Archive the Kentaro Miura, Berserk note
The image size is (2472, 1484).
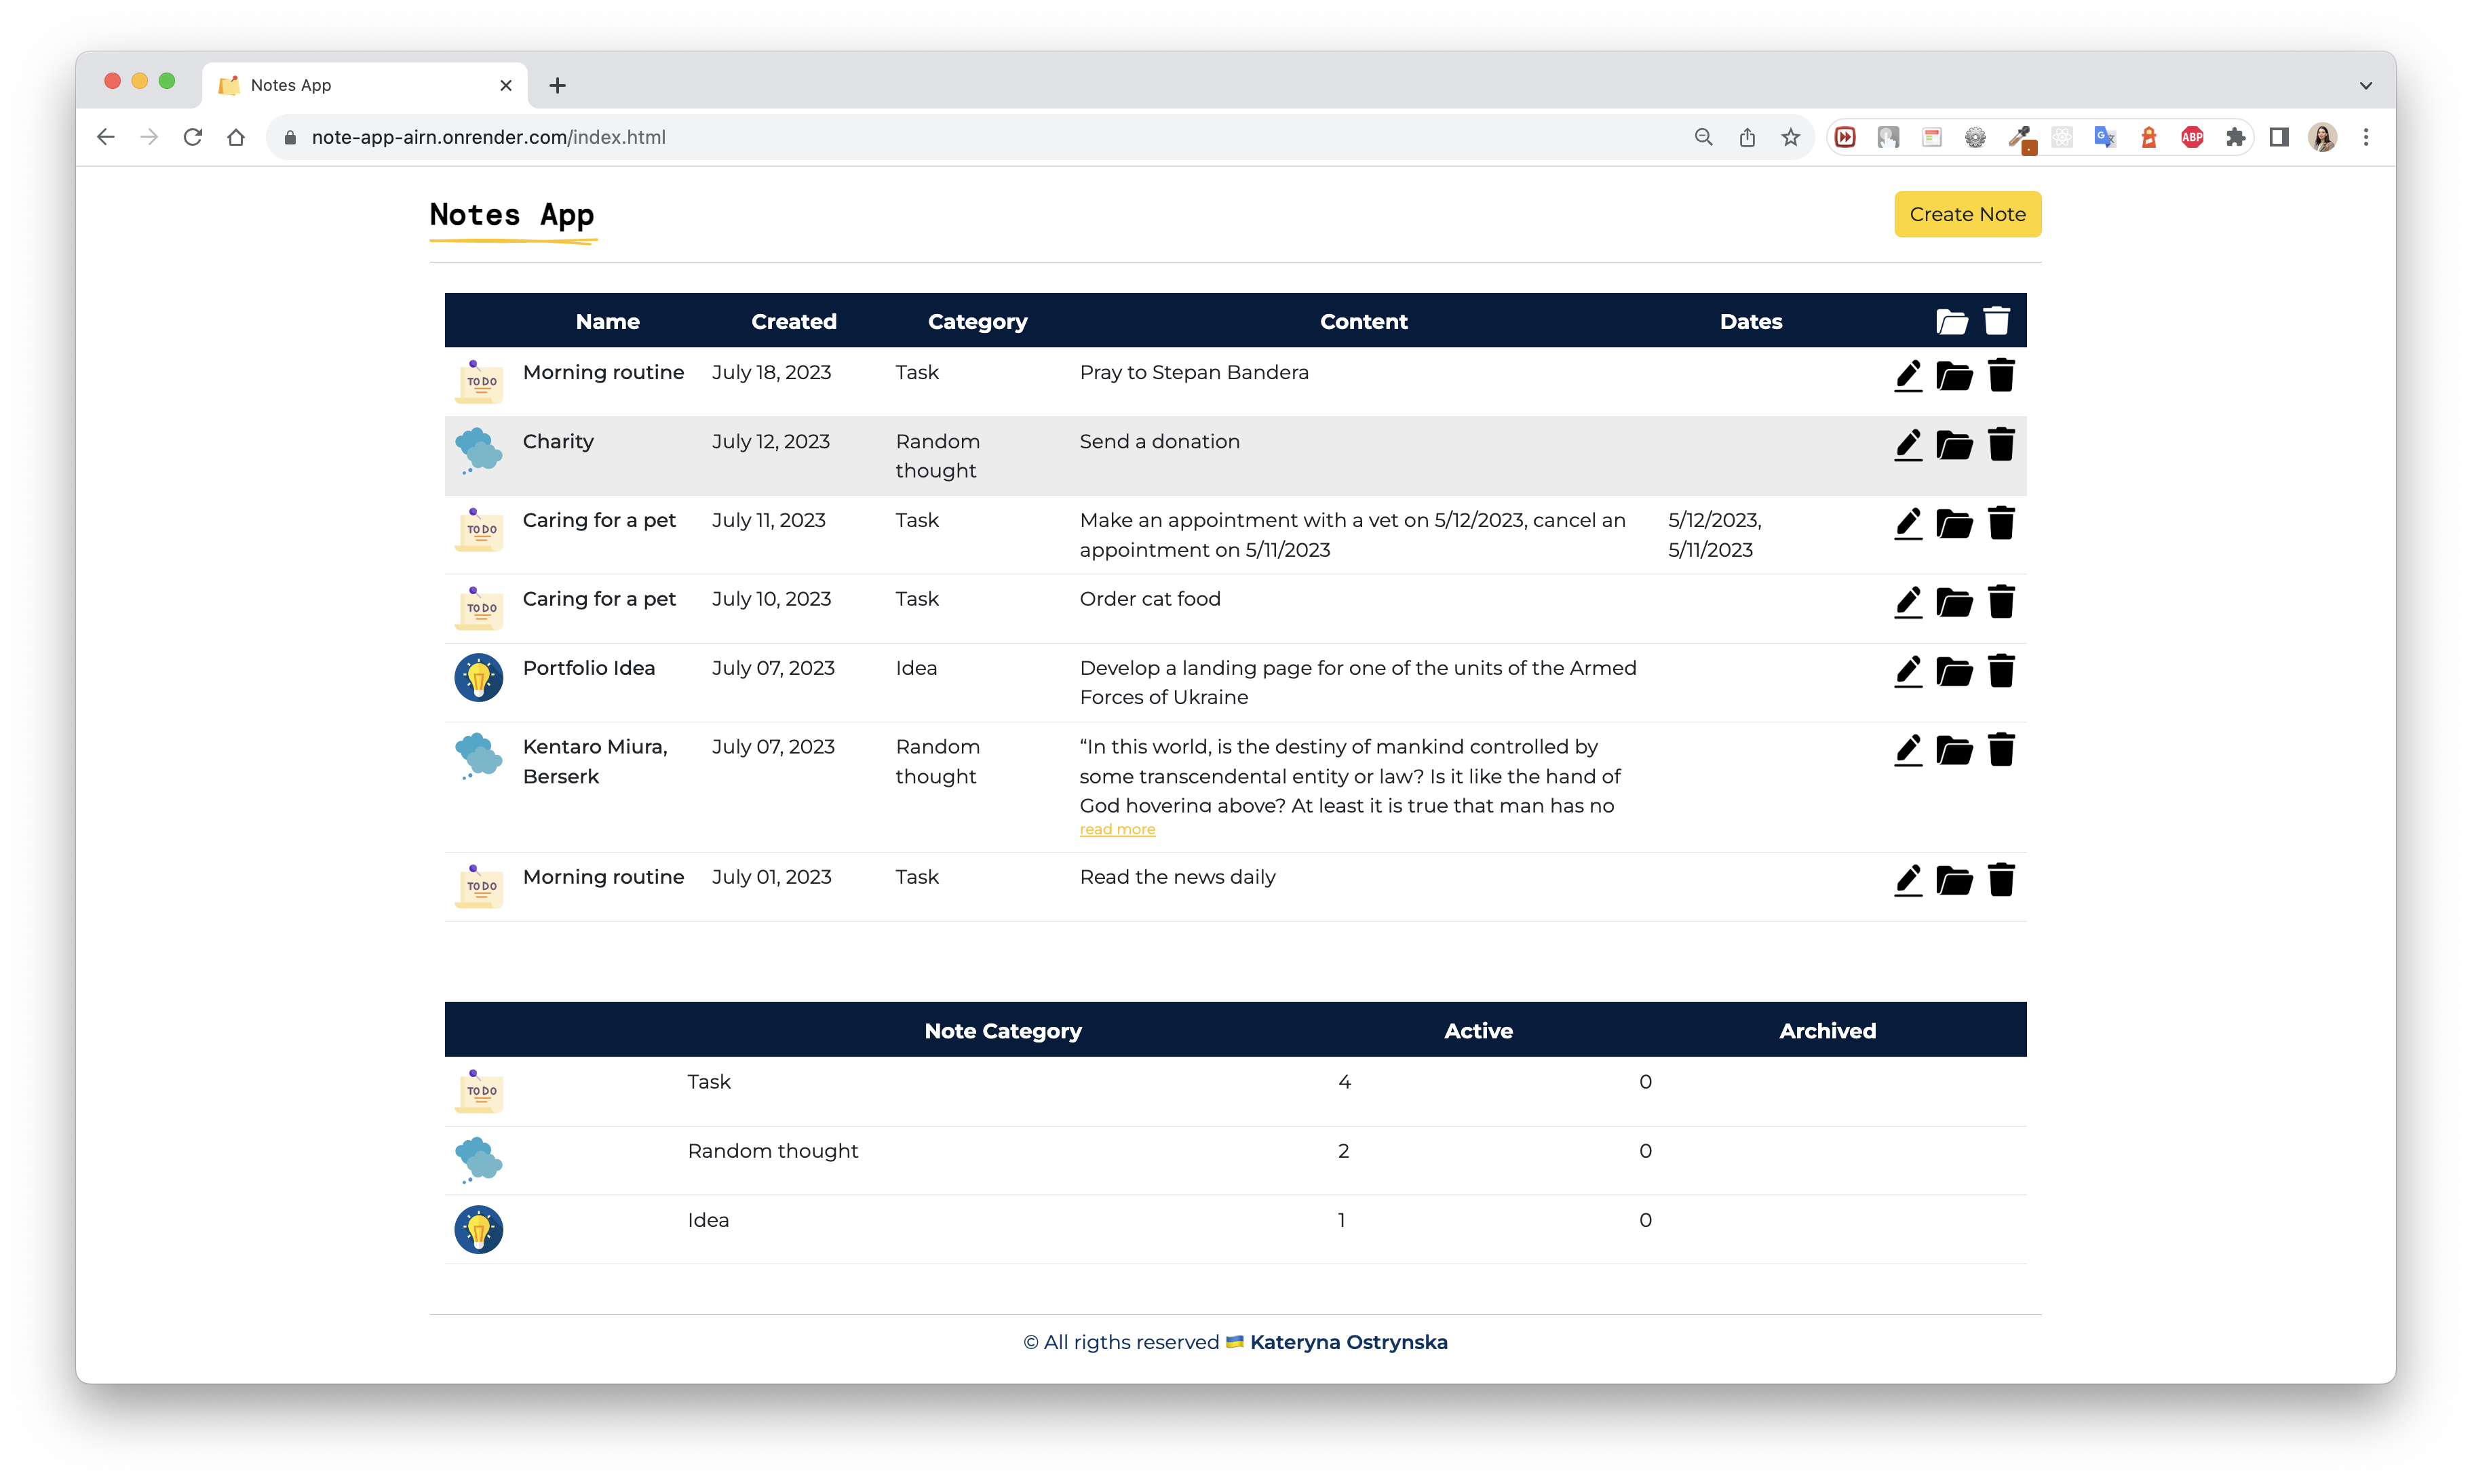(1954, 751)
